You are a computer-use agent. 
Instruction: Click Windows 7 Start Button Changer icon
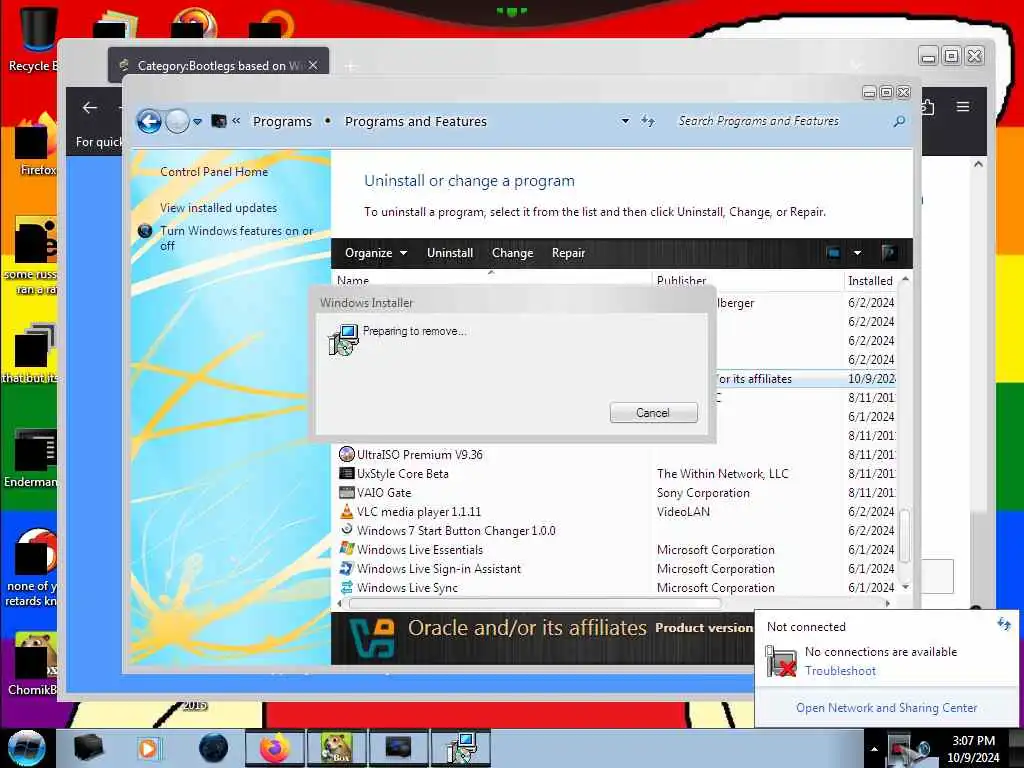coord(347,530)
